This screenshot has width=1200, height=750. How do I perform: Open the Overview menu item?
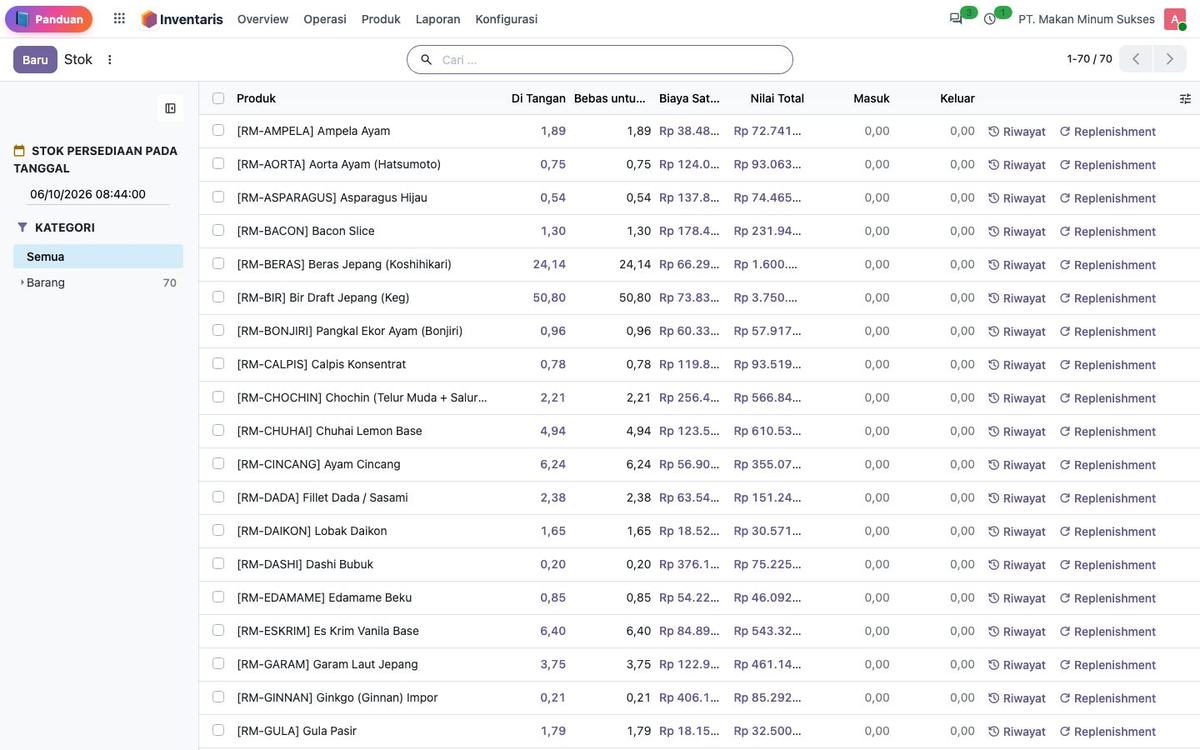[263, 19]
